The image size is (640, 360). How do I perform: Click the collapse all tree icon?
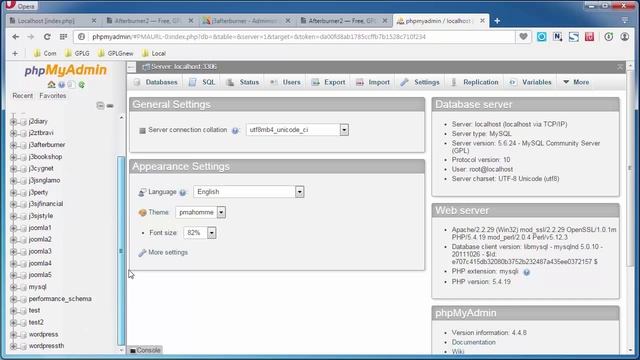pos(100,106)
